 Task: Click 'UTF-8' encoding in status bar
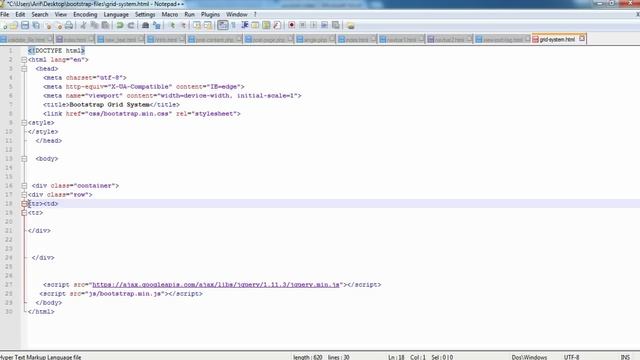[571, 357]
